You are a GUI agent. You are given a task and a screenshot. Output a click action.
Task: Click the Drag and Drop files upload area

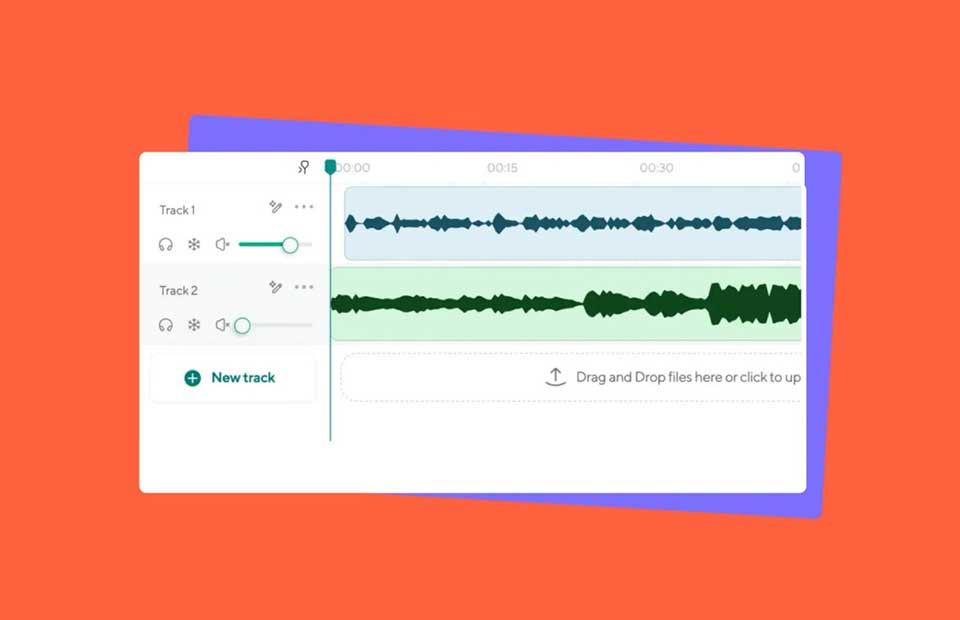[571, 377]
